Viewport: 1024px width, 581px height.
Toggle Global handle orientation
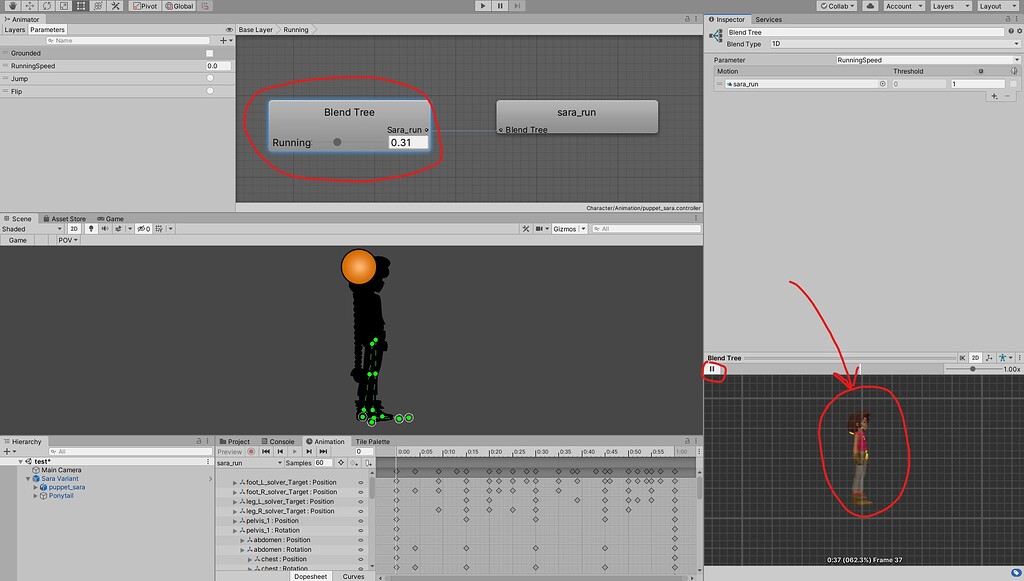pos(178,6)
